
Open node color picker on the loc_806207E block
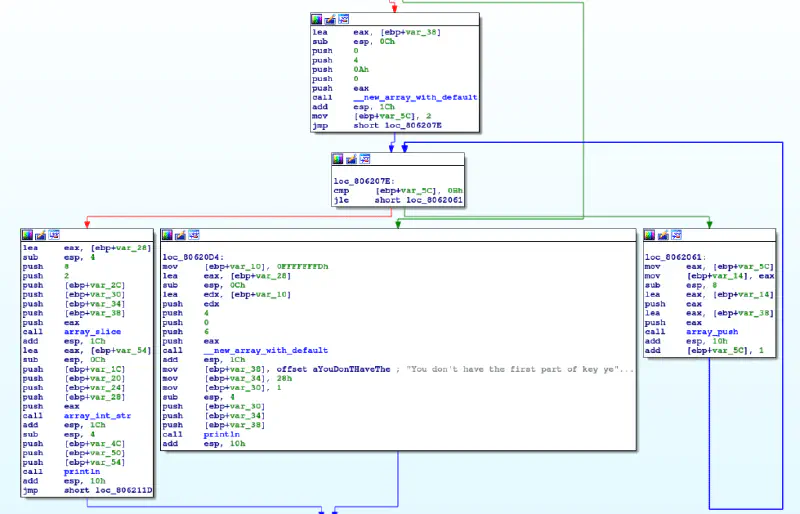point(338,159)
